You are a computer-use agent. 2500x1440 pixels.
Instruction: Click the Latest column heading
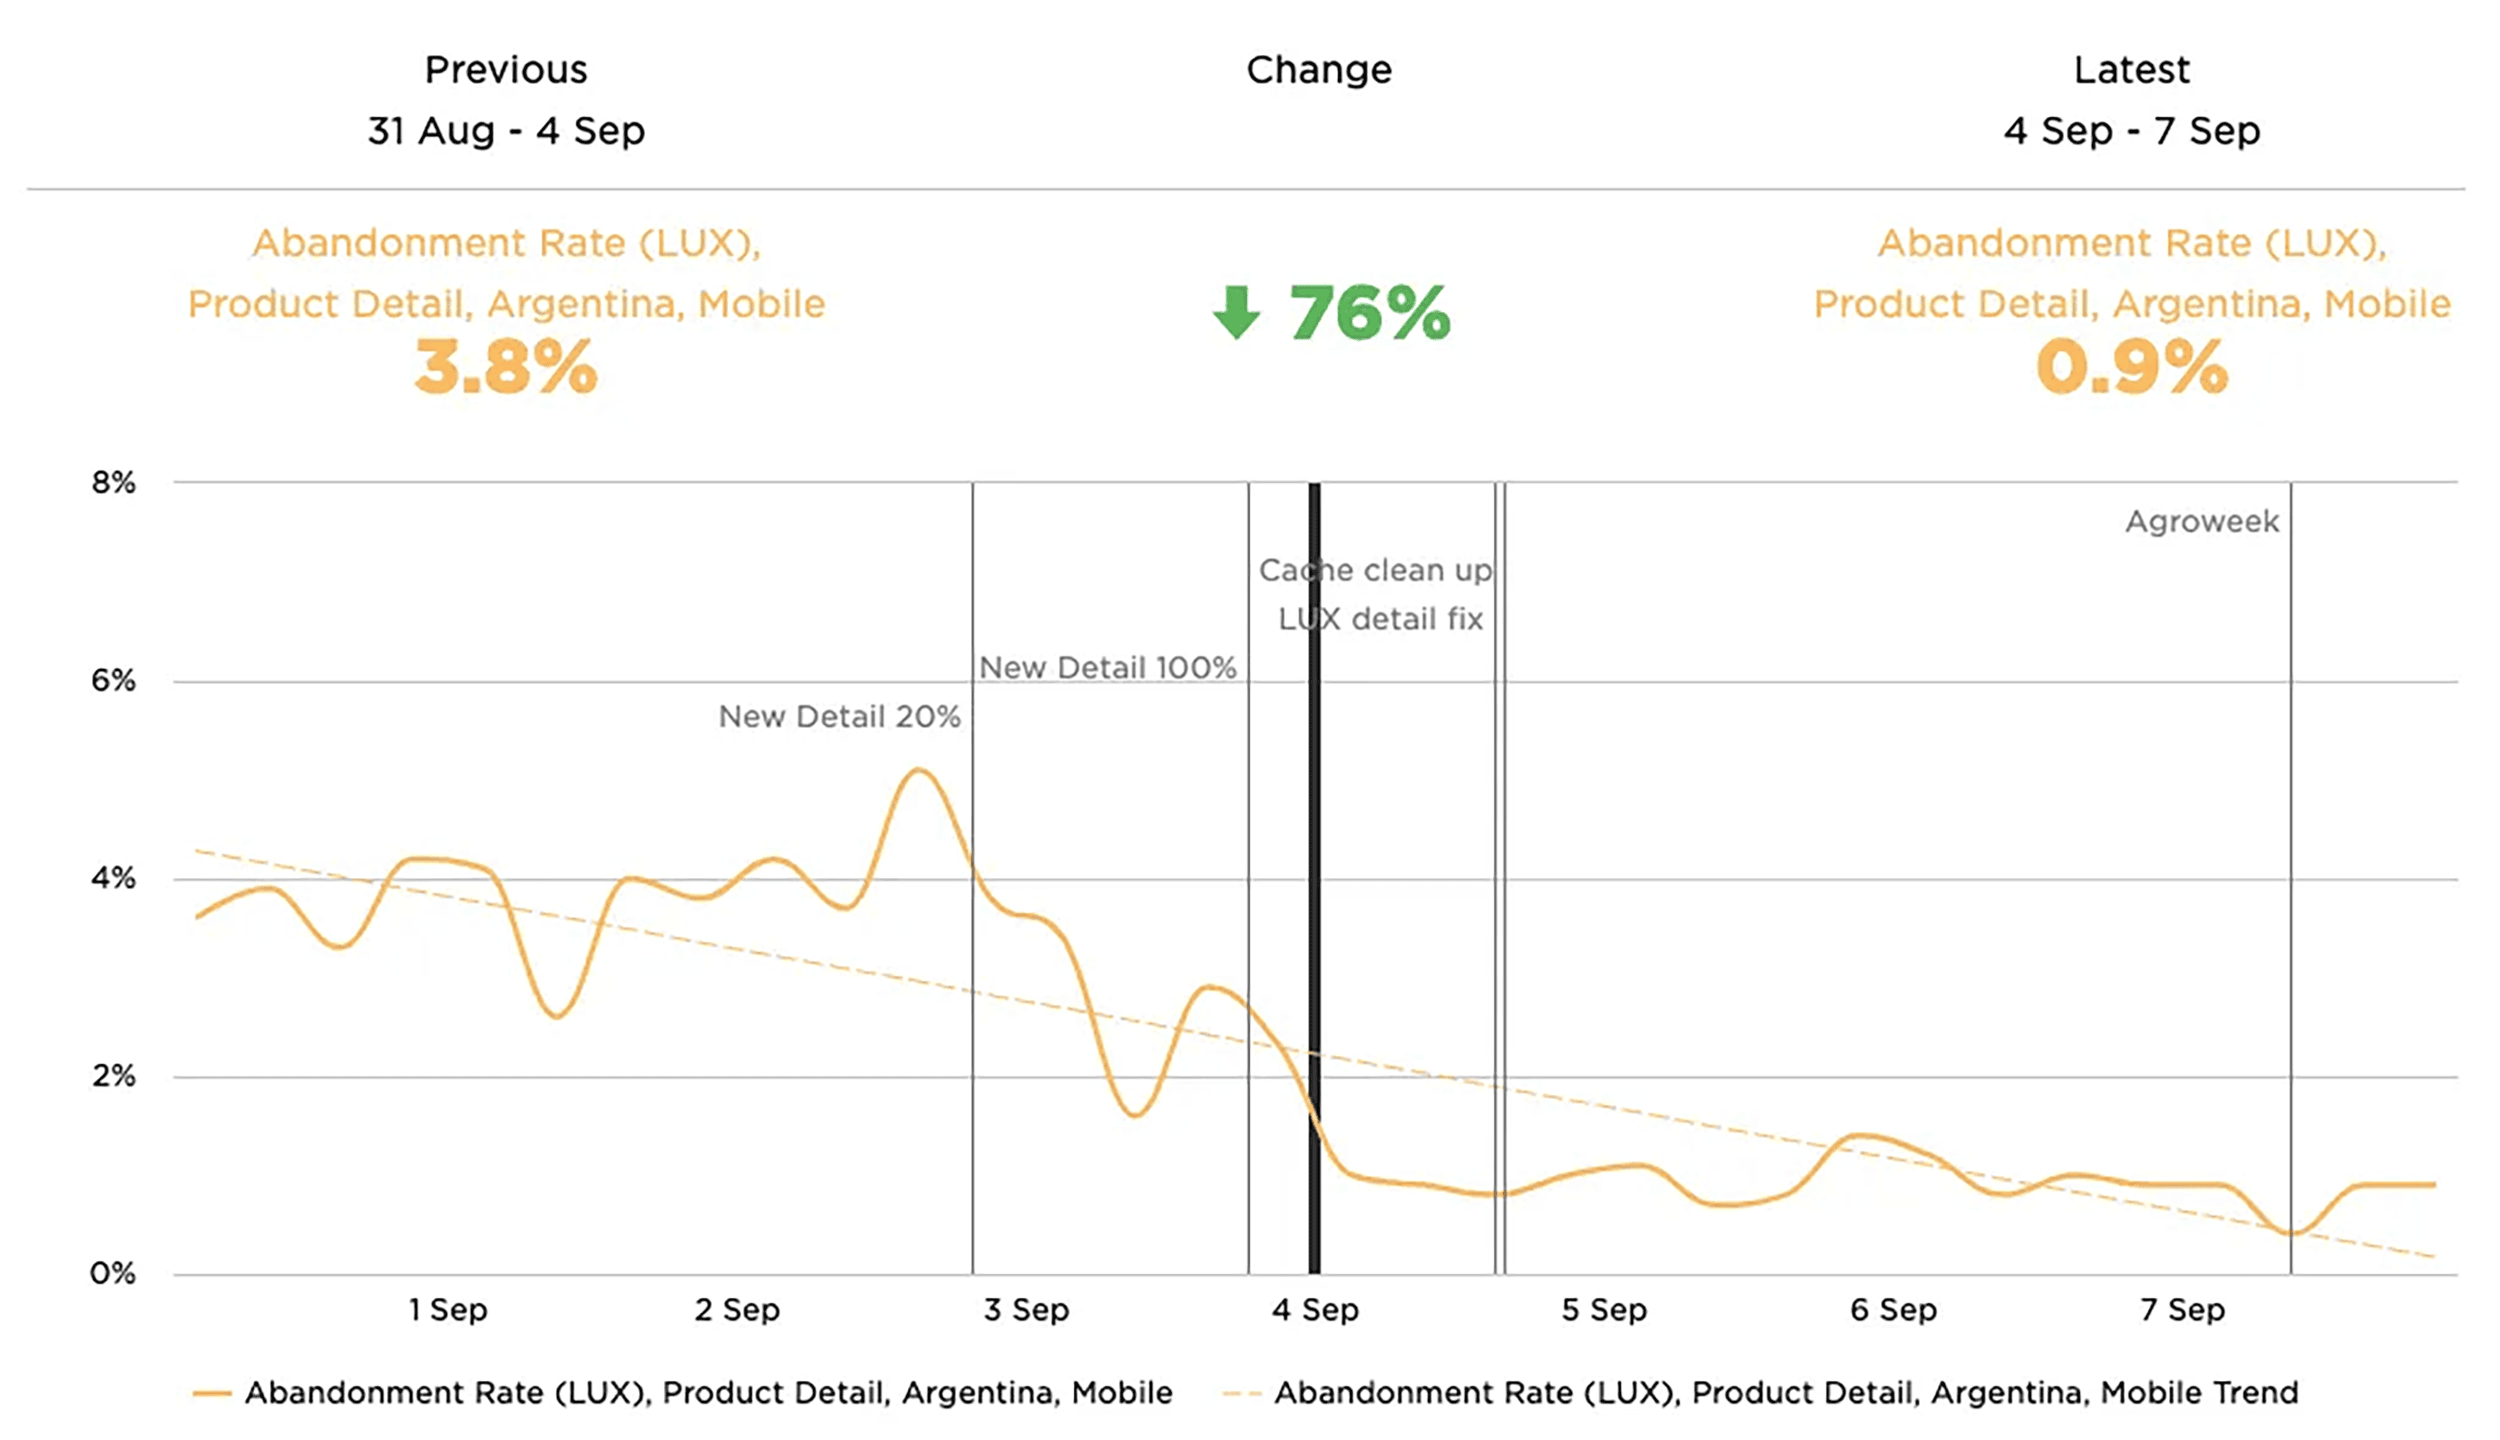point(2131,70)
